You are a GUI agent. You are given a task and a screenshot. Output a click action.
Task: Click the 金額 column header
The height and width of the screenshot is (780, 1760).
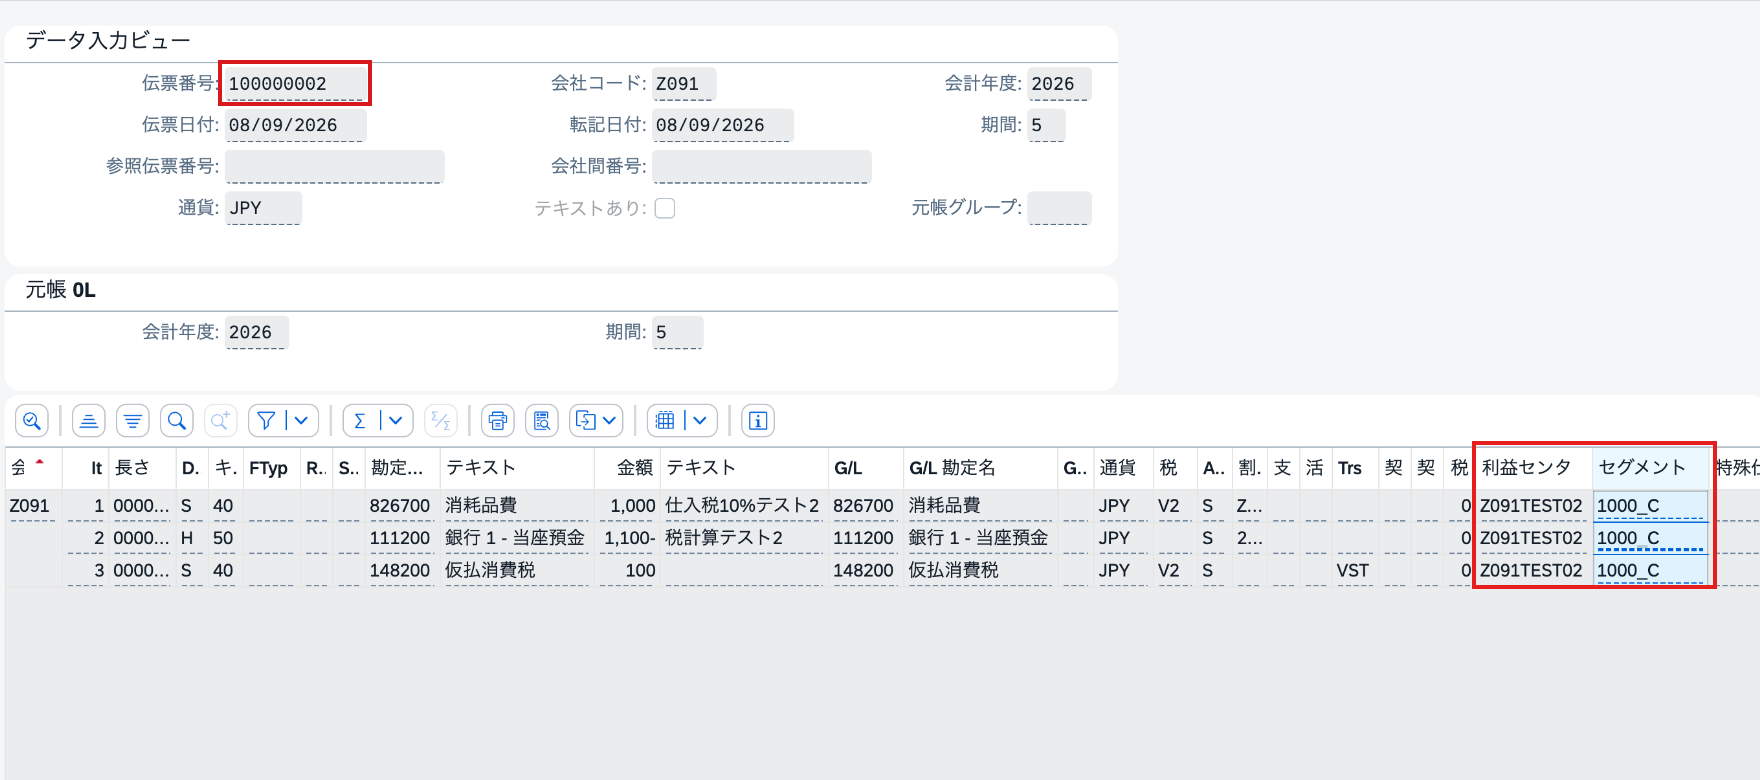627,468
